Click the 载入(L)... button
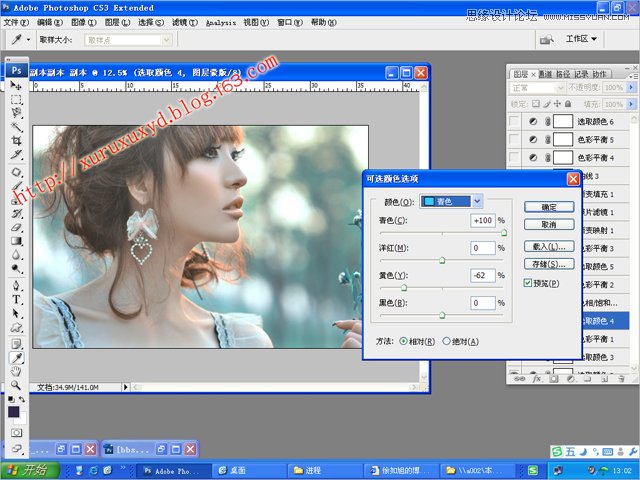 [x=549, y=246]
